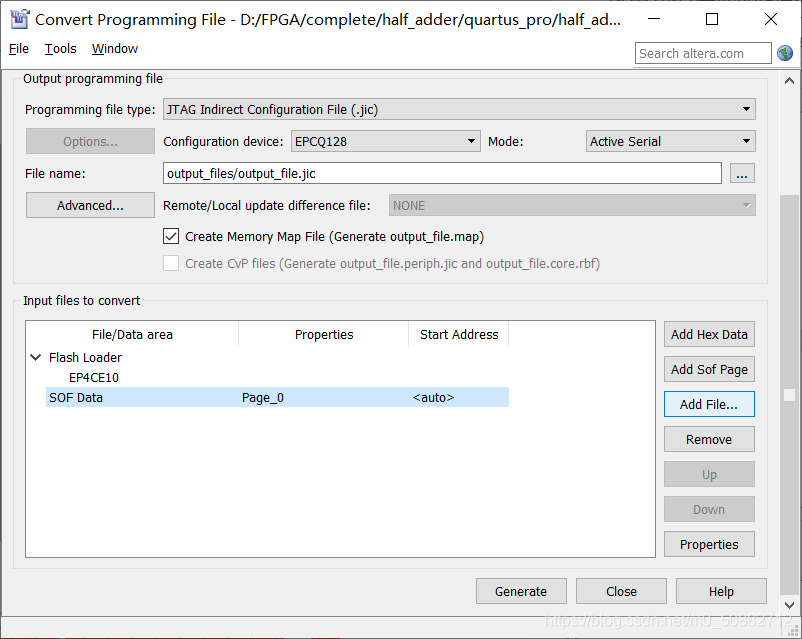Viewport: 802px width, 639px height.
Task: Click the Search altera.com box
Action: click(x=703, y=53)
